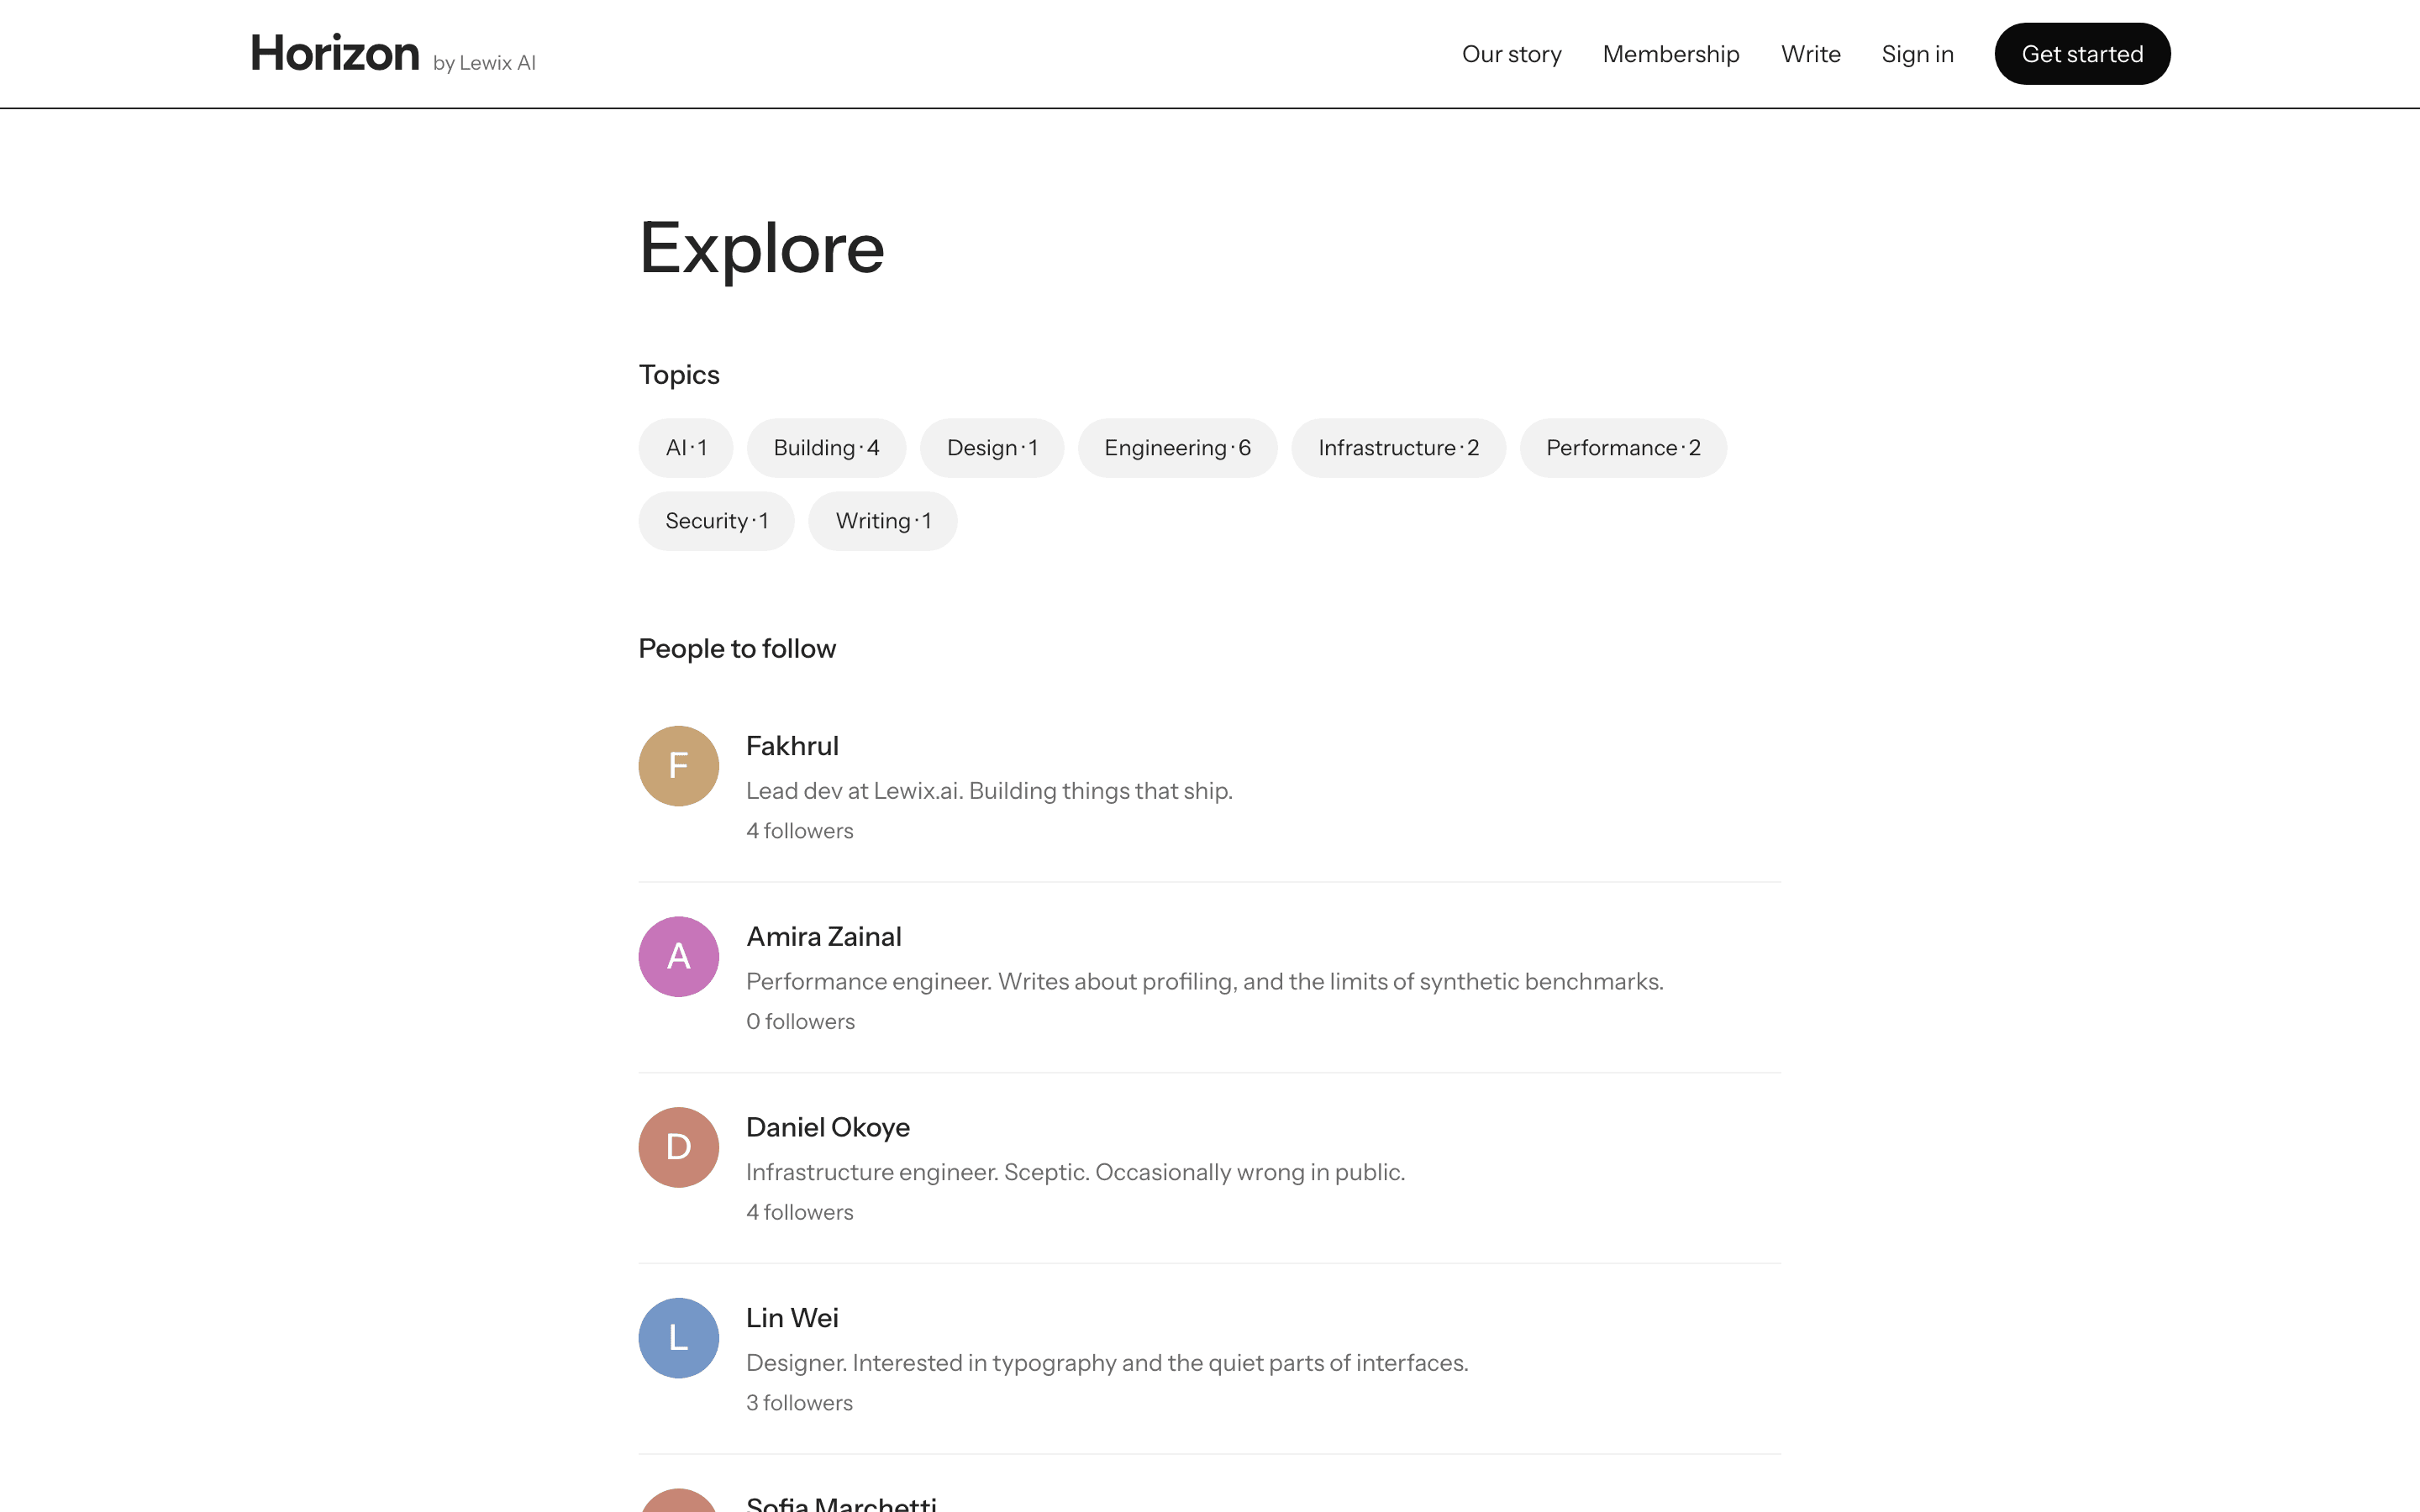
Task: Visit Daniel Okoye's profile name
Action: (x=828, y=1127)
